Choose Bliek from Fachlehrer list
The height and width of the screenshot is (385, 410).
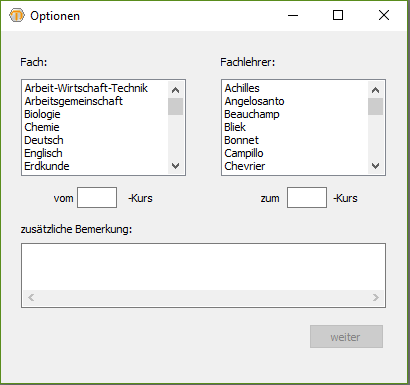(235, 127)
